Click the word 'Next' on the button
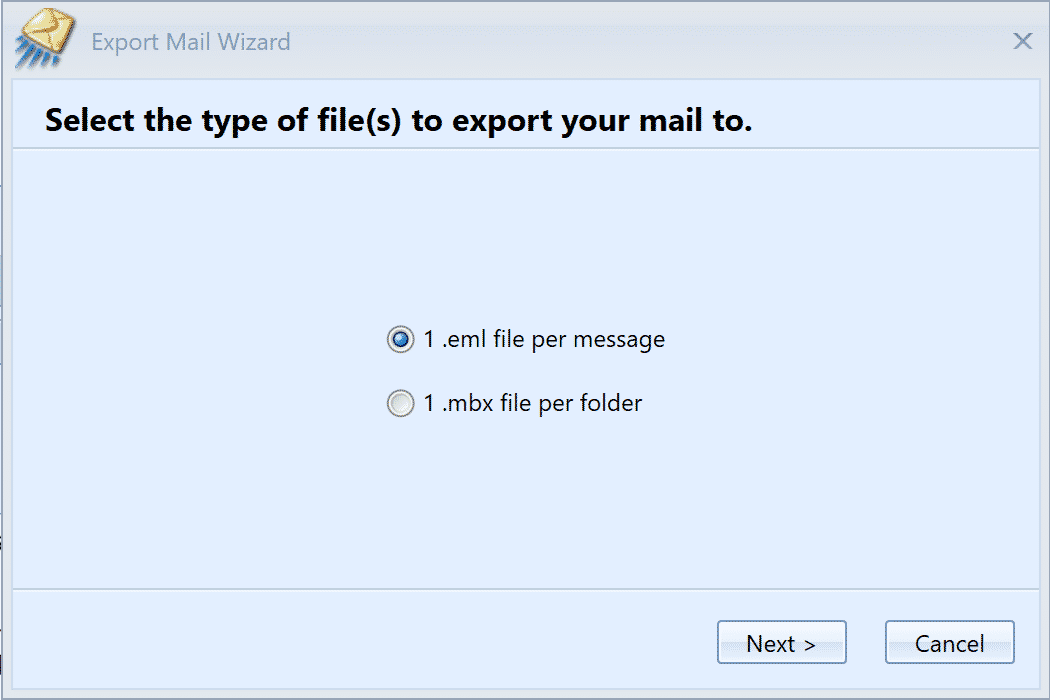 coord(770,644)
